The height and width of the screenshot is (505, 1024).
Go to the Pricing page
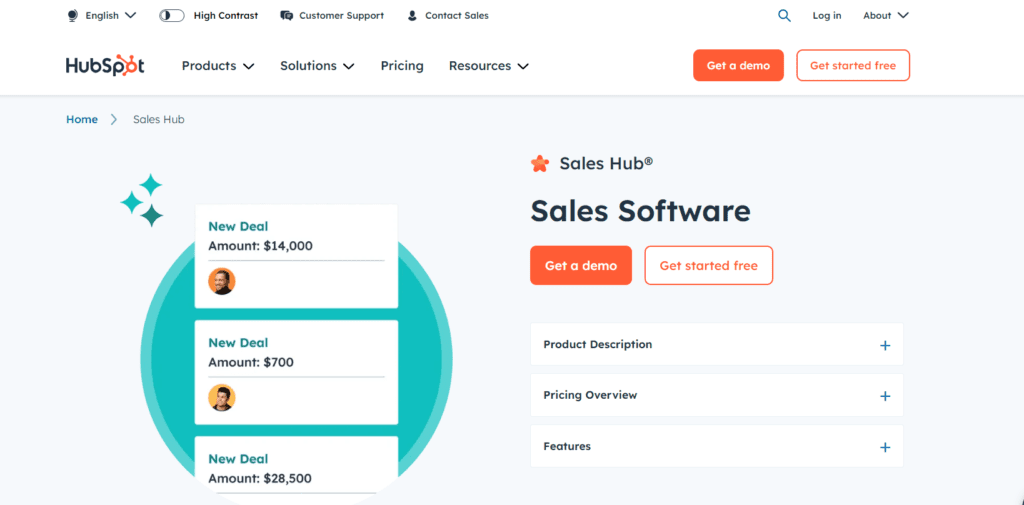pyautogui.click(x=402, y=66)
